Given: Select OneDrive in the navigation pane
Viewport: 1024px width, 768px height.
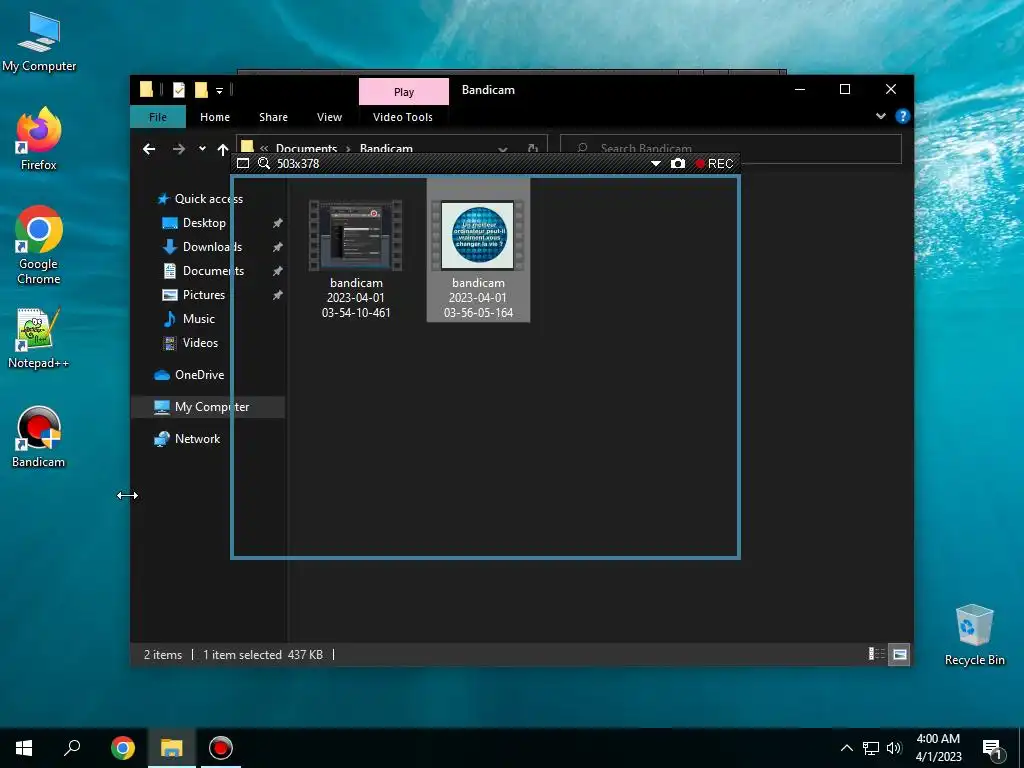Looking at the screenshot, I should [x=199, y=375].
